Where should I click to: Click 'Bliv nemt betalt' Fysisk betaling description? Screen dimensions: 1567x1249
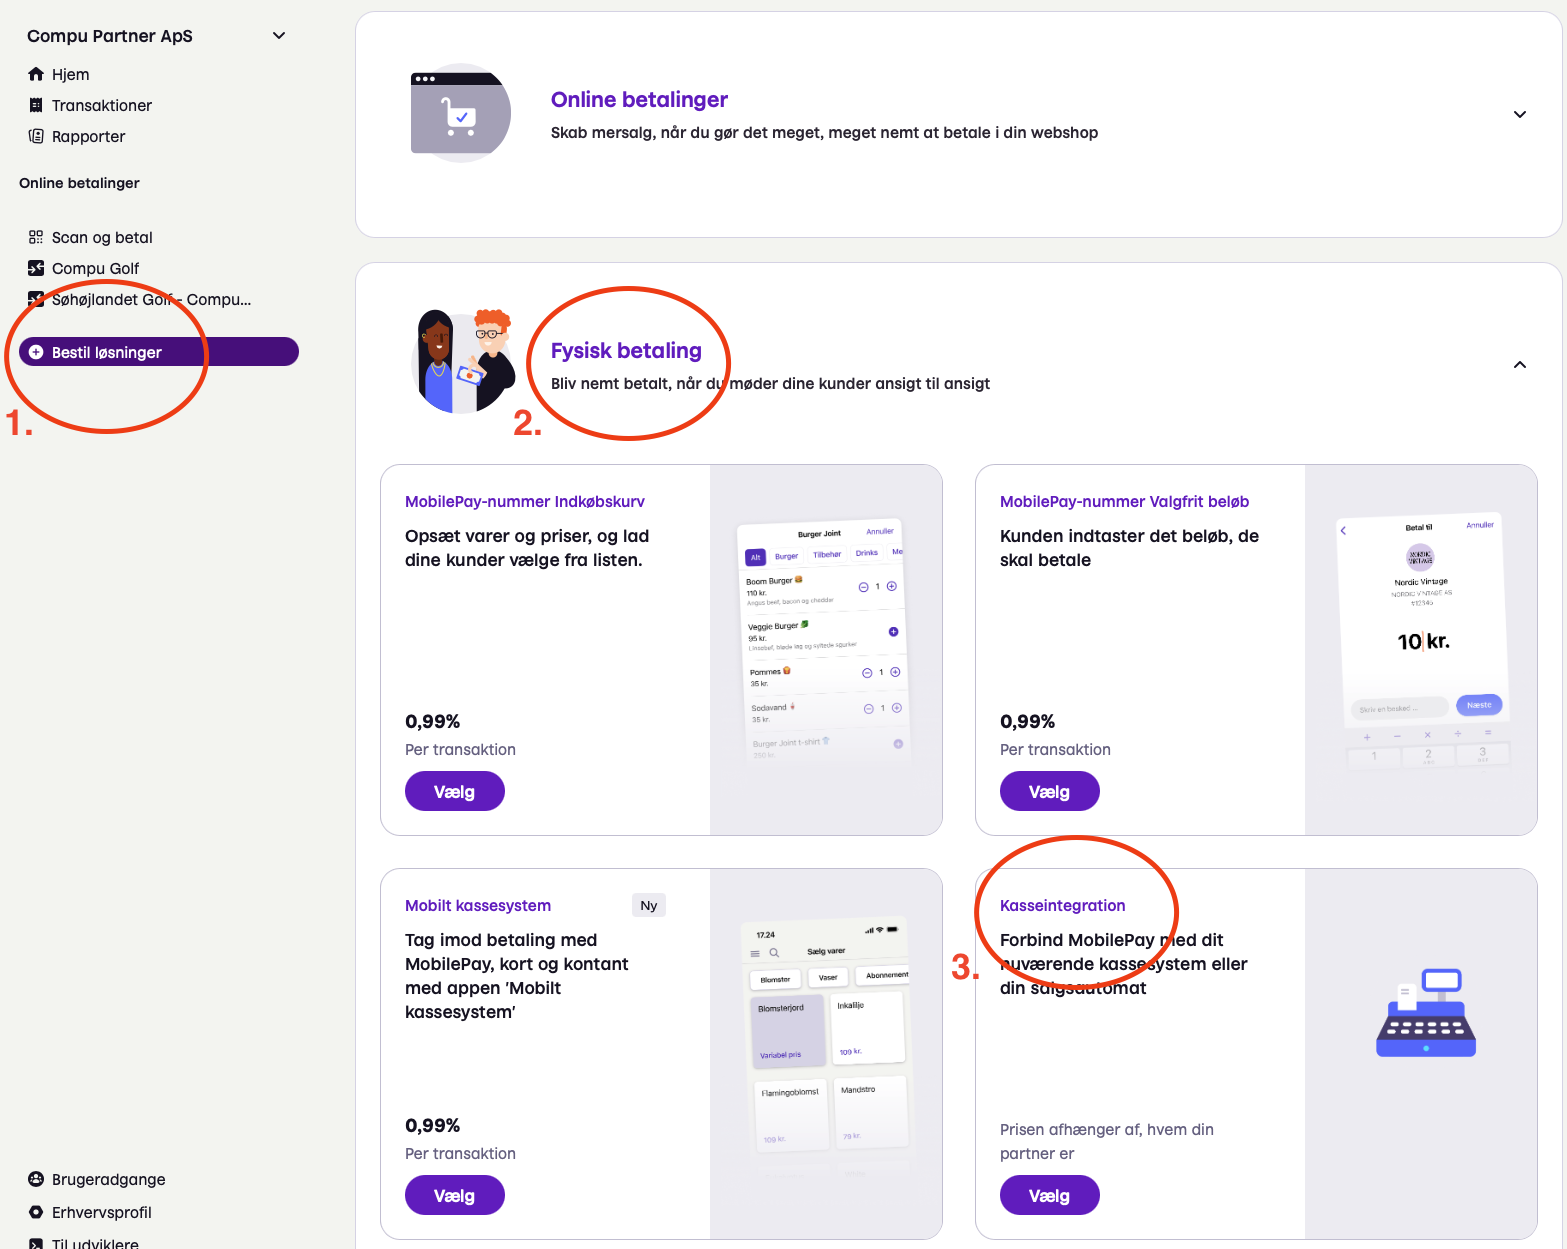(x=770, y=384)
